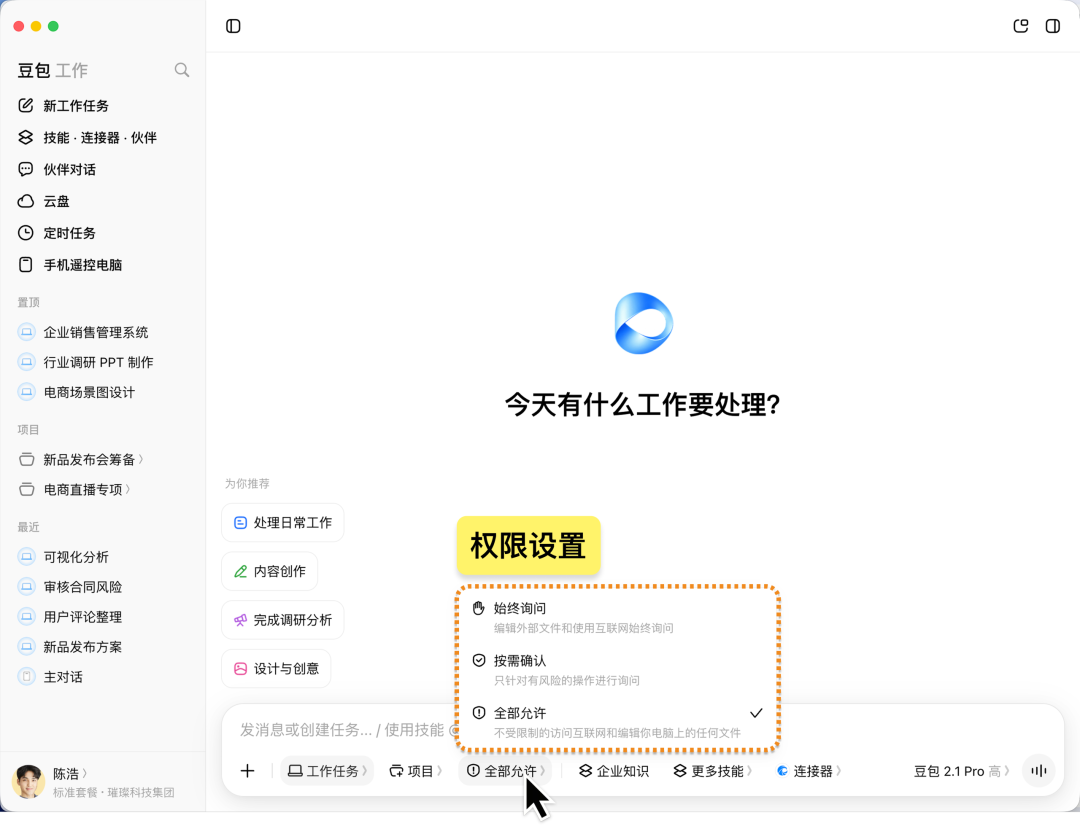Screen dimensions: 1080x826
Task: Open recent item 用户评论整理
Action: click(103, 617)
